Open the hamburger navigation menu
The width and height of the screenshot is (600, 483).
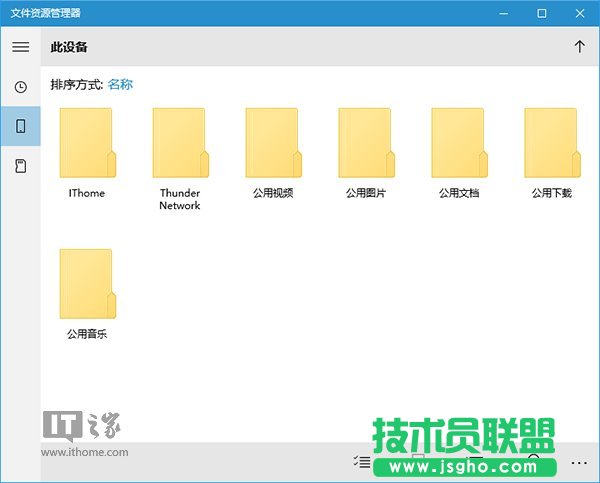coord(20,47)
